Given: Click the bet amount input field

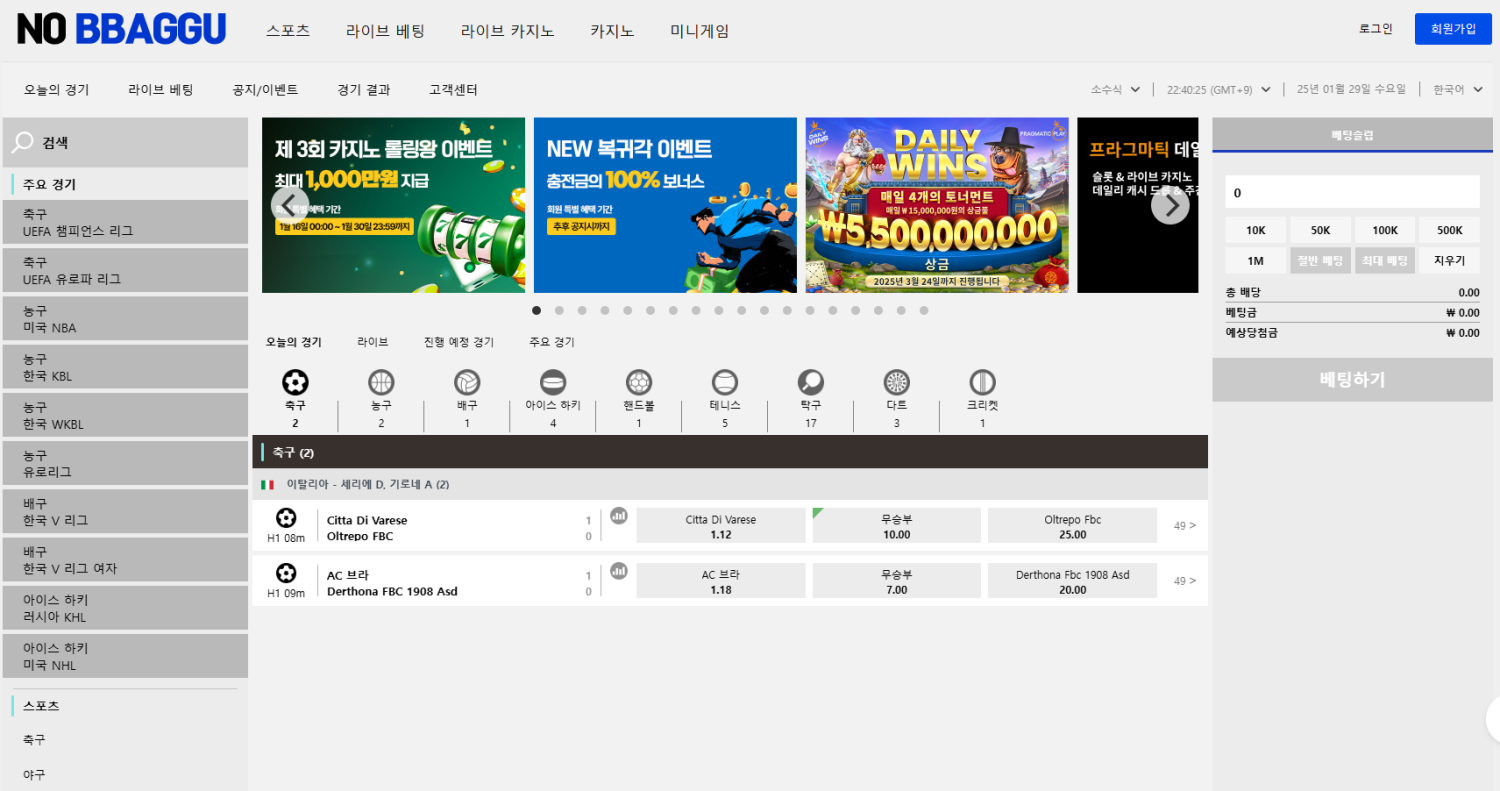Looking at the screenshot, I should click(x=1352, y=191).
